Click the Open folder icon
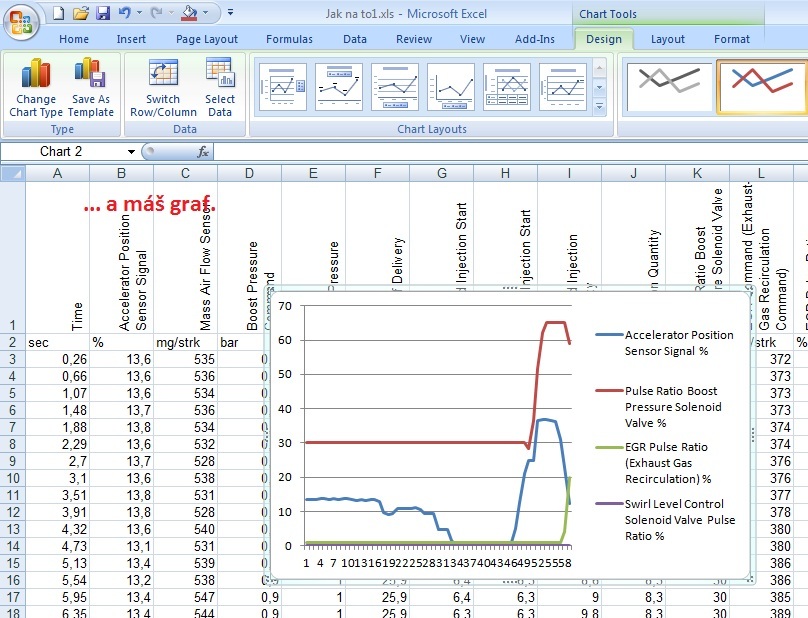The width and height of the screenshot is (808, 618). point(80,13)
